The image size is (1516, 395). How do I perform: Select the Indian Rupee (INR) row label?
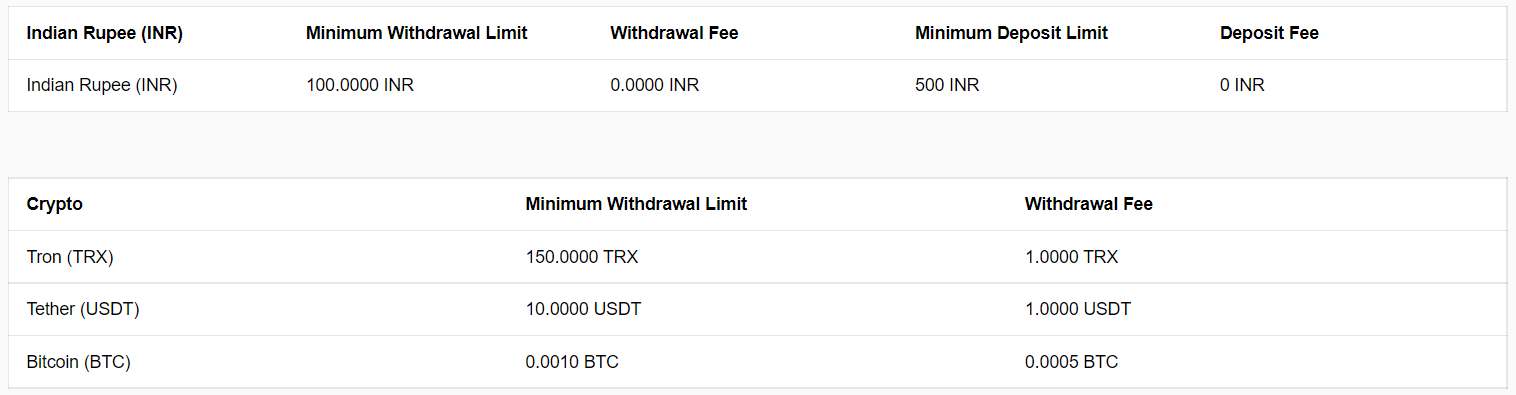click(x=102, y=85)
